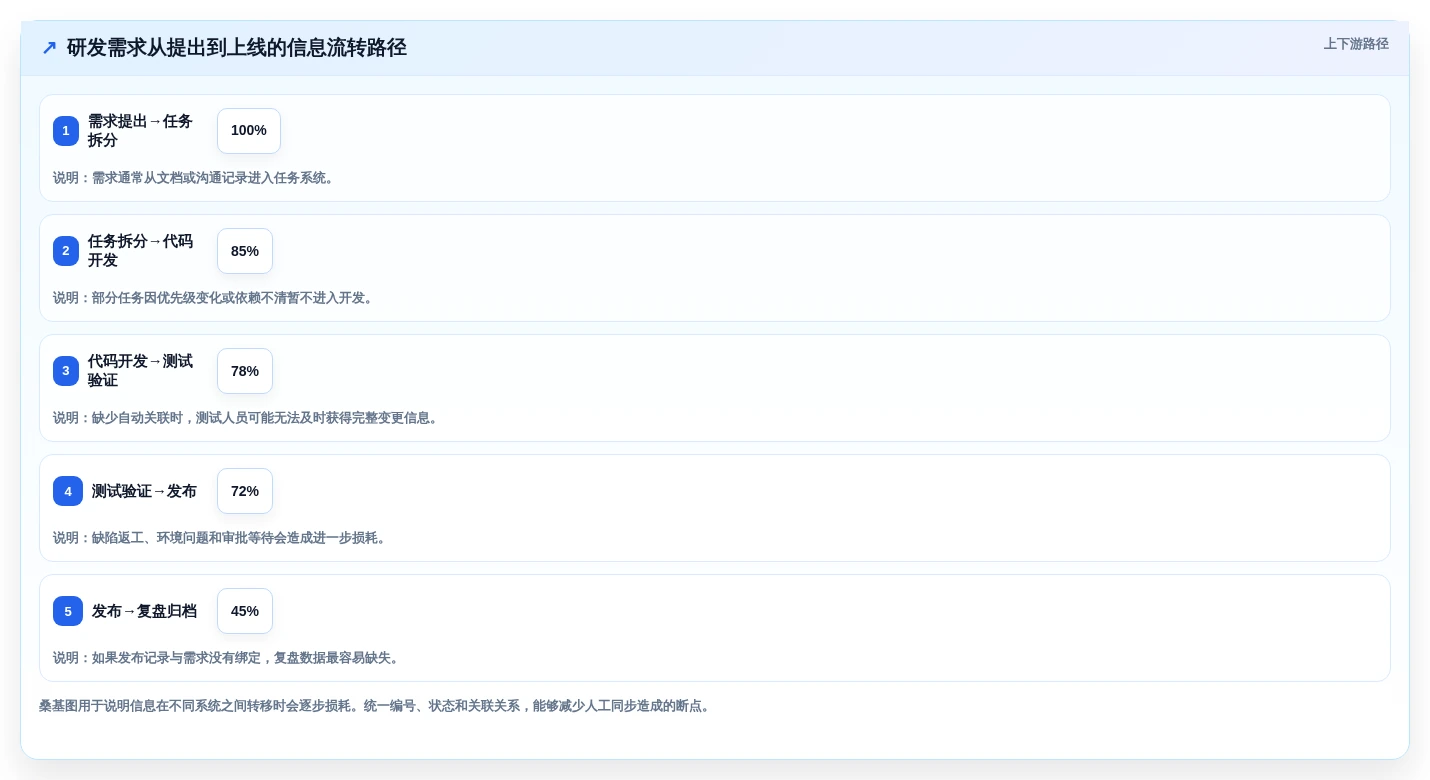Screen dimensions: 1430x780
Task: Click the 72% value box
Action: pyautogui.click(x=245, y=491)
